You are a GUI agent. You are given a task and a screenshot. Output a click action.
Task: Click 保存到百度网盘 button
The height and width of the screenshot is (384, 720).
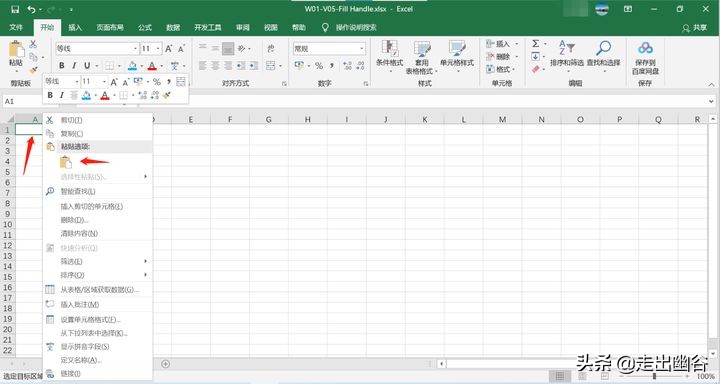pos(645,57)
